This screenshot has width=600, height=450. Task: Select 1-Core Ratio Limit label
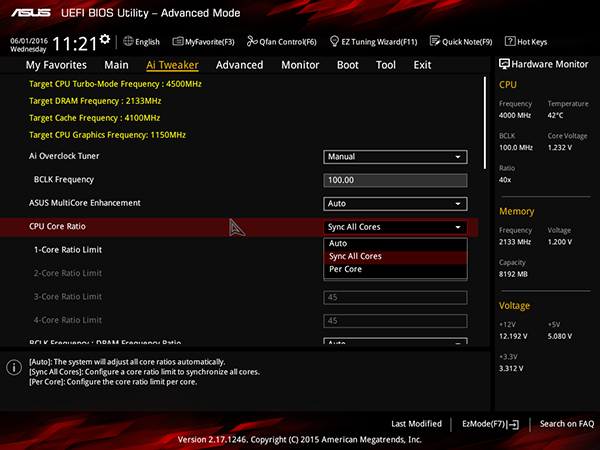(x=68, y=250)
